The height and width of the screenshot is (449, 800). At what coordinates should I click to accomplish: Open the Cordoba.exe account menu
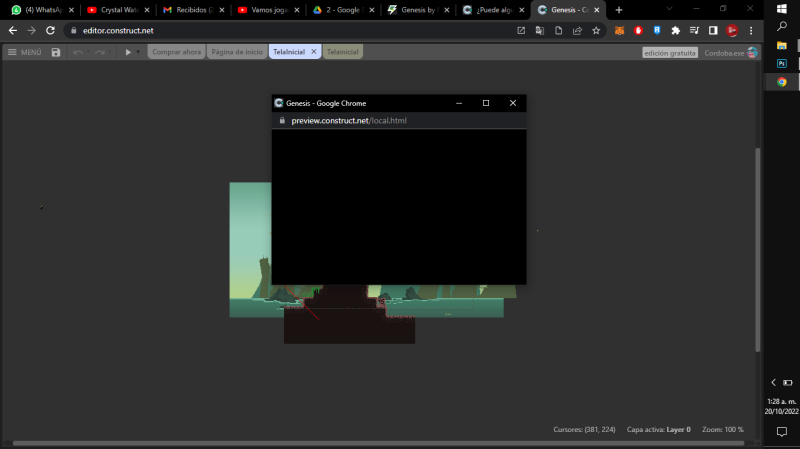[x=730, y=53]
